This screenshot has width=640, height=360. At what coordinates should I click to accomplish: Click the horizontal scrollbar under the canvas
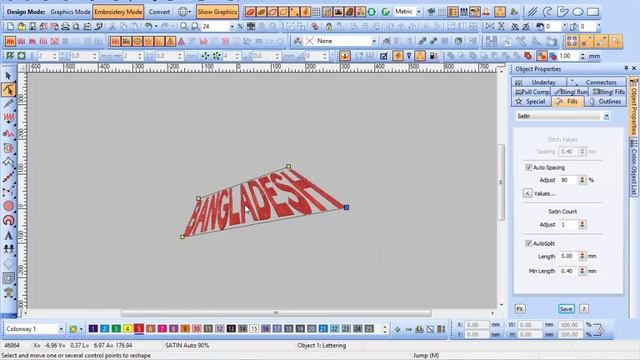point(276,313)
